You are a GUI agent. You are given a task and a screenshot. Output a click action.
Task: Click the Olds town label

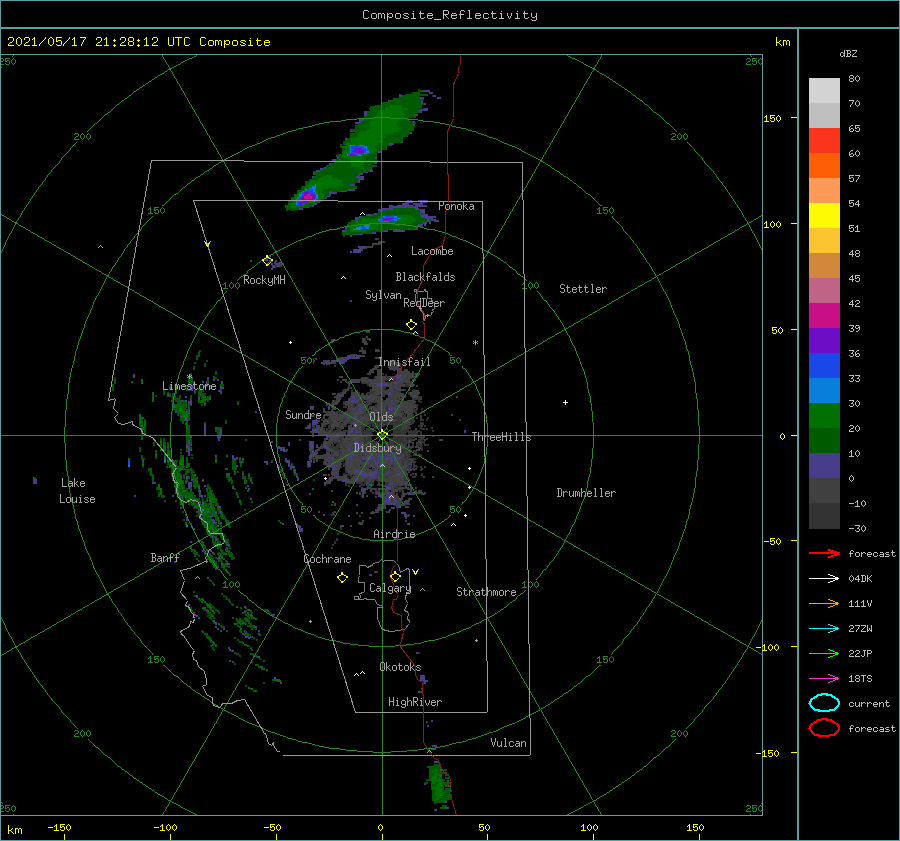381,417
